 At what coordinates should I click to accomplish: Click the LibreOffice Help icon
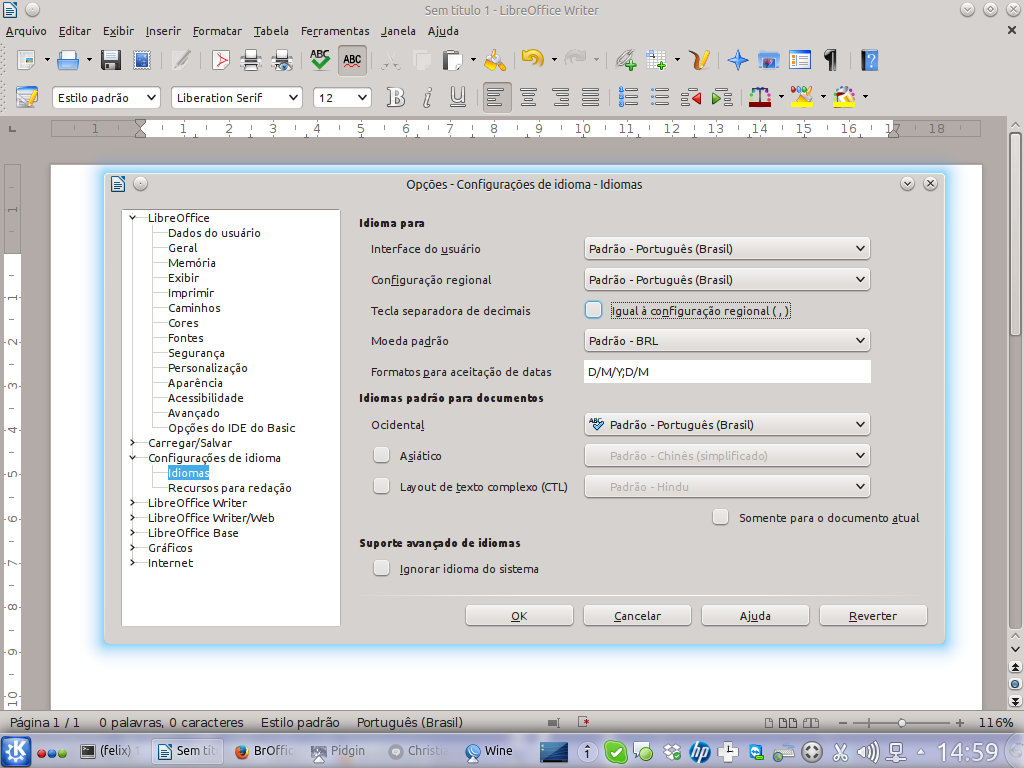(869, 60)
